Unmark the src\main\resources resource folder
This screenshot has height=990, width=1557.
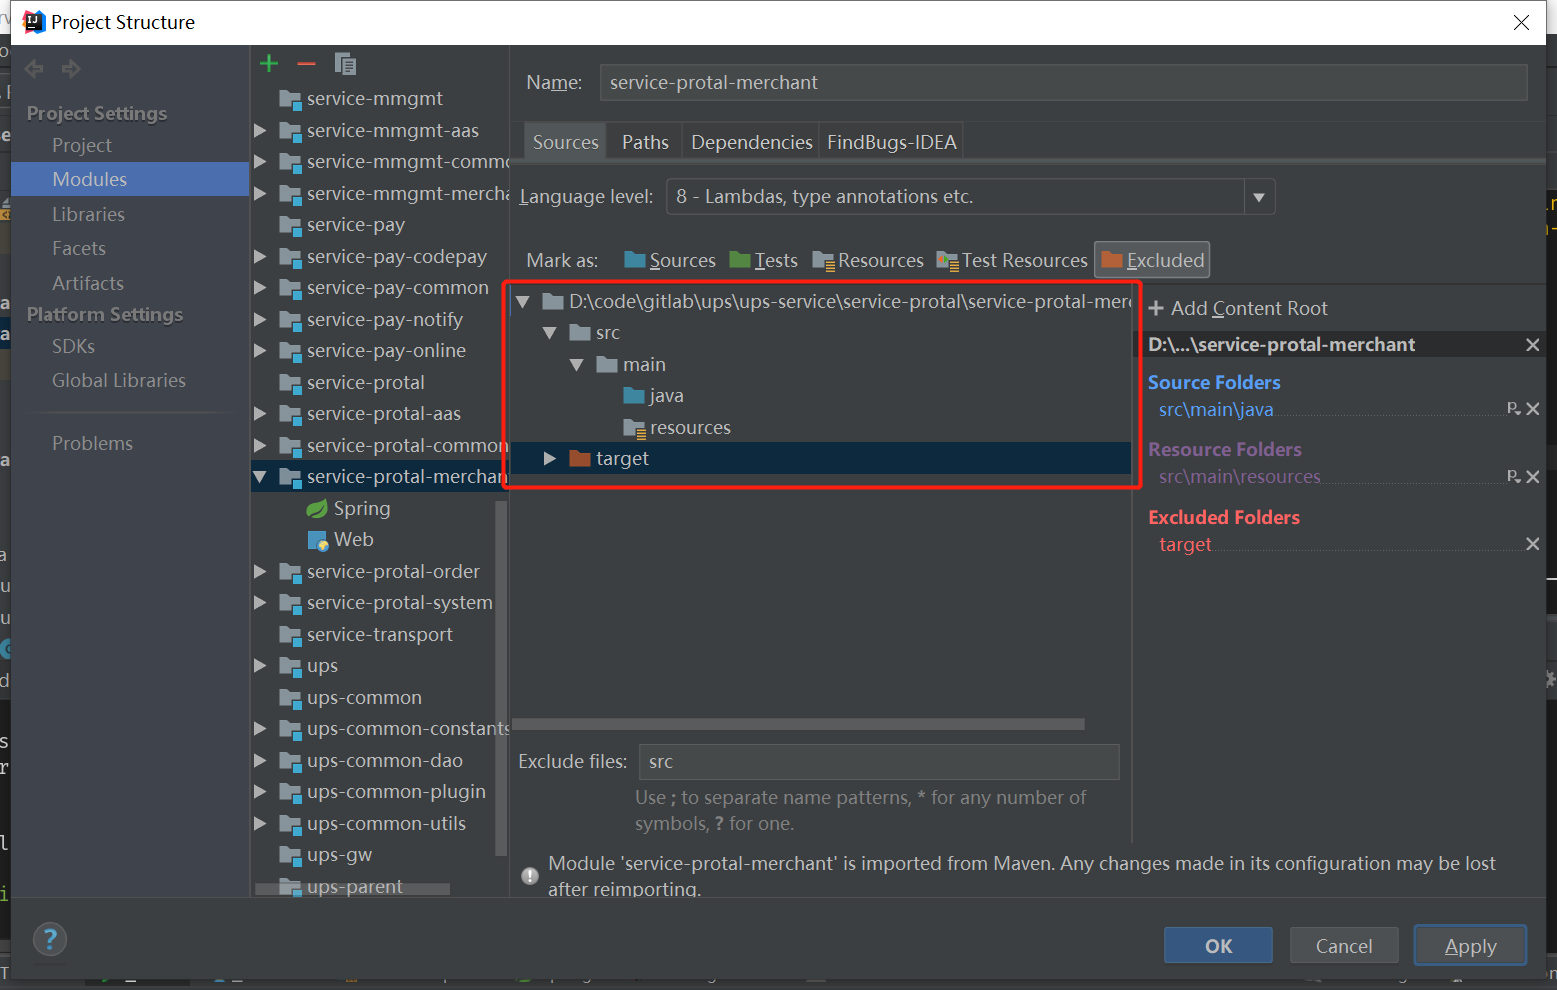pyautogui.click(x=1533, y=476)
